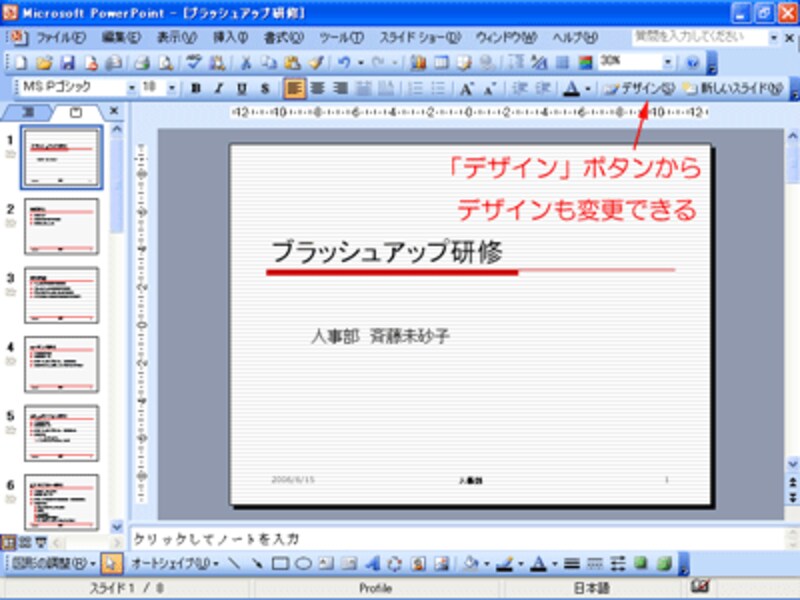Click the デザイン button
Screen dimensions: 800x600
click(x=638, y=89)
